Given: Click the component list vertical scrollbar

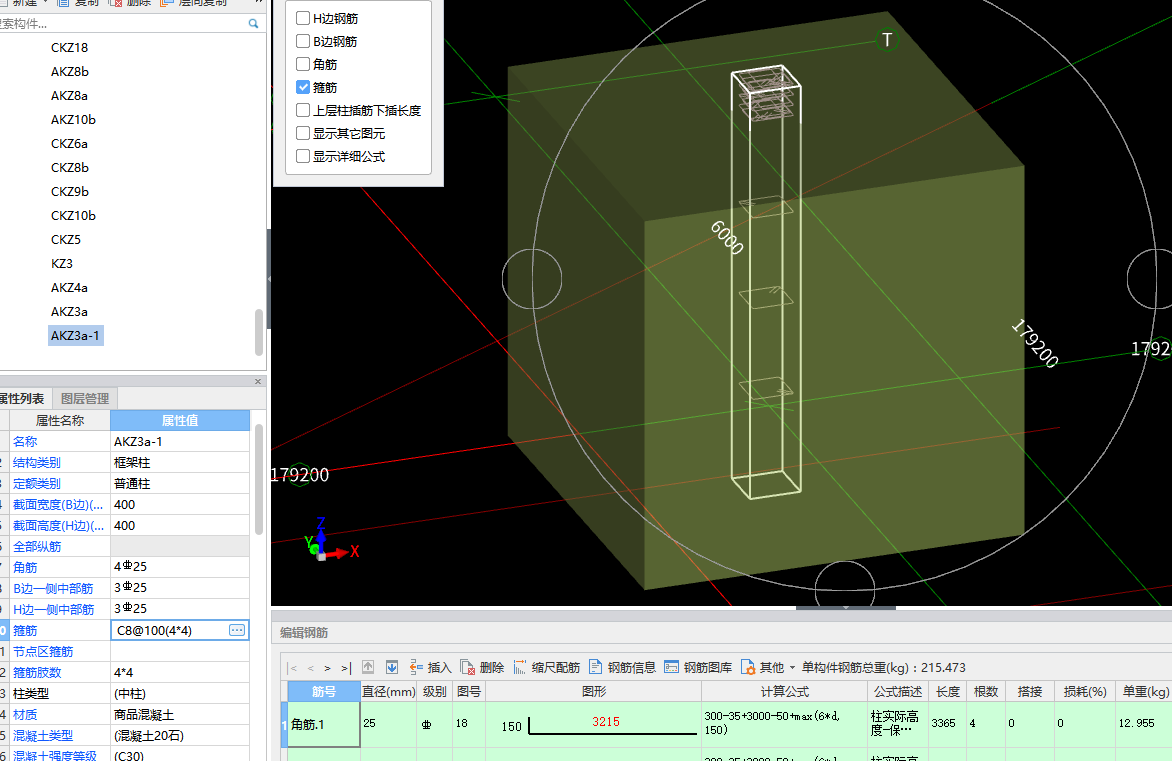Looking at the screenshot, I should point(259,332).
